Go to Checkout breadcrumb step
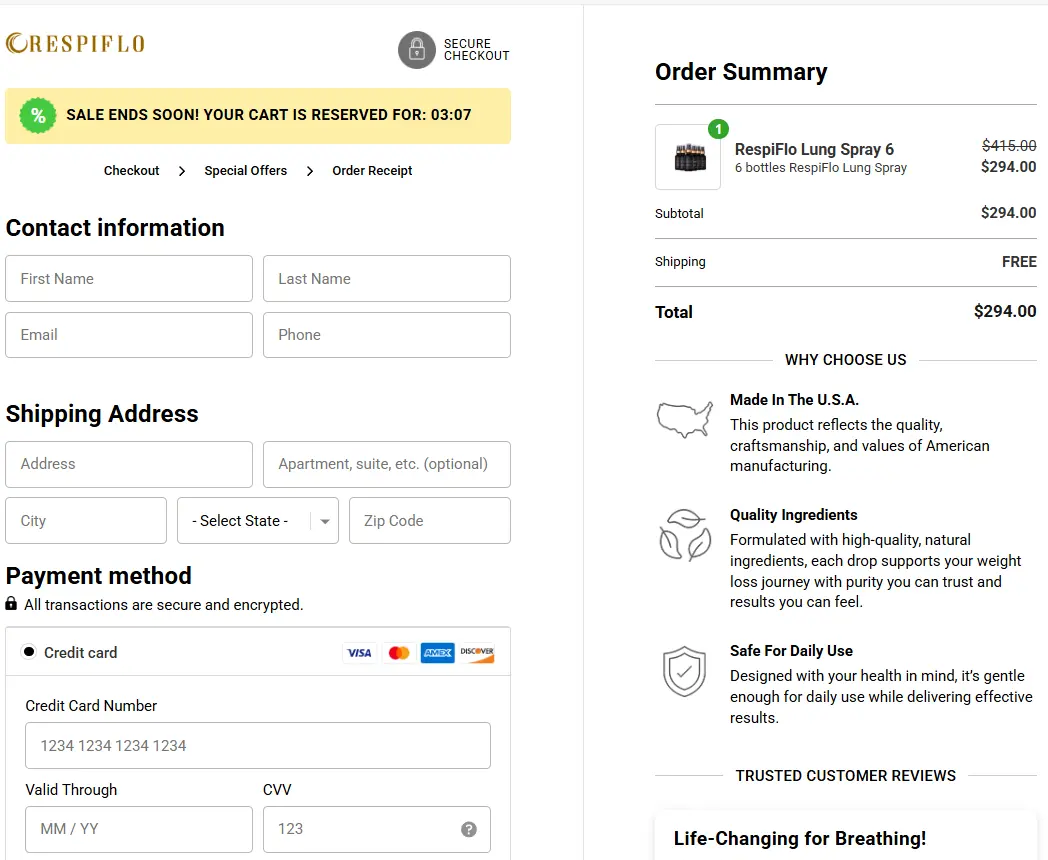The height and width of the screenshot is (860, 1048). coord(131,171)
